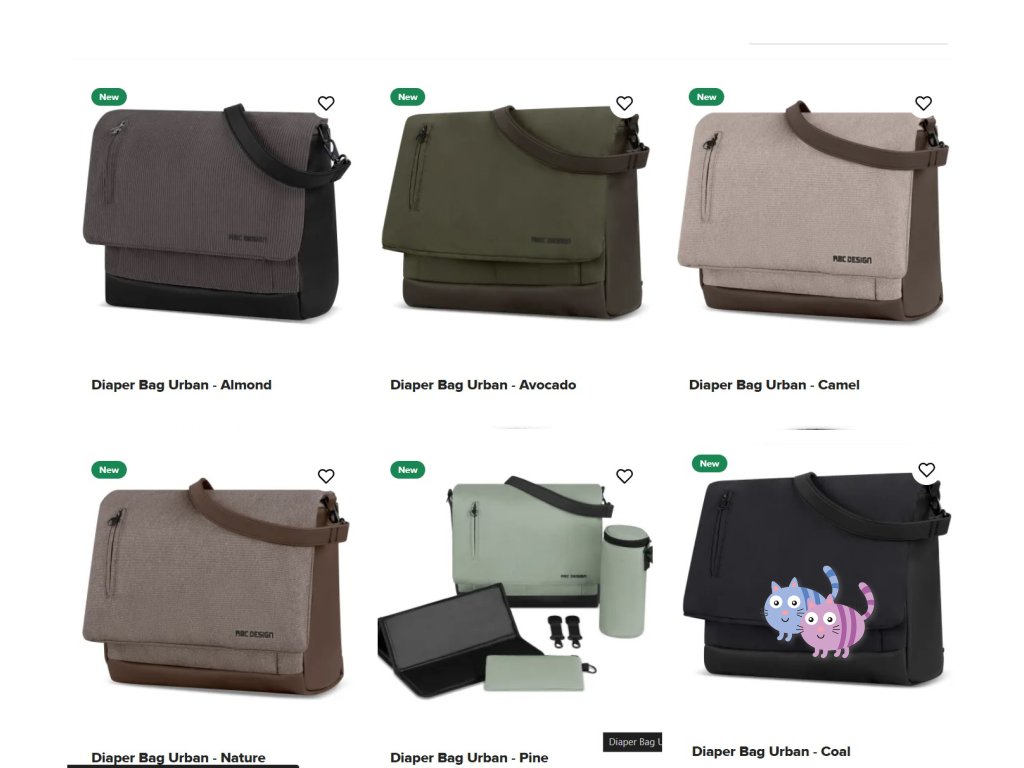Open Diaper Bag Urban - Coal title
1024x768 pixels.
(771, 751)
